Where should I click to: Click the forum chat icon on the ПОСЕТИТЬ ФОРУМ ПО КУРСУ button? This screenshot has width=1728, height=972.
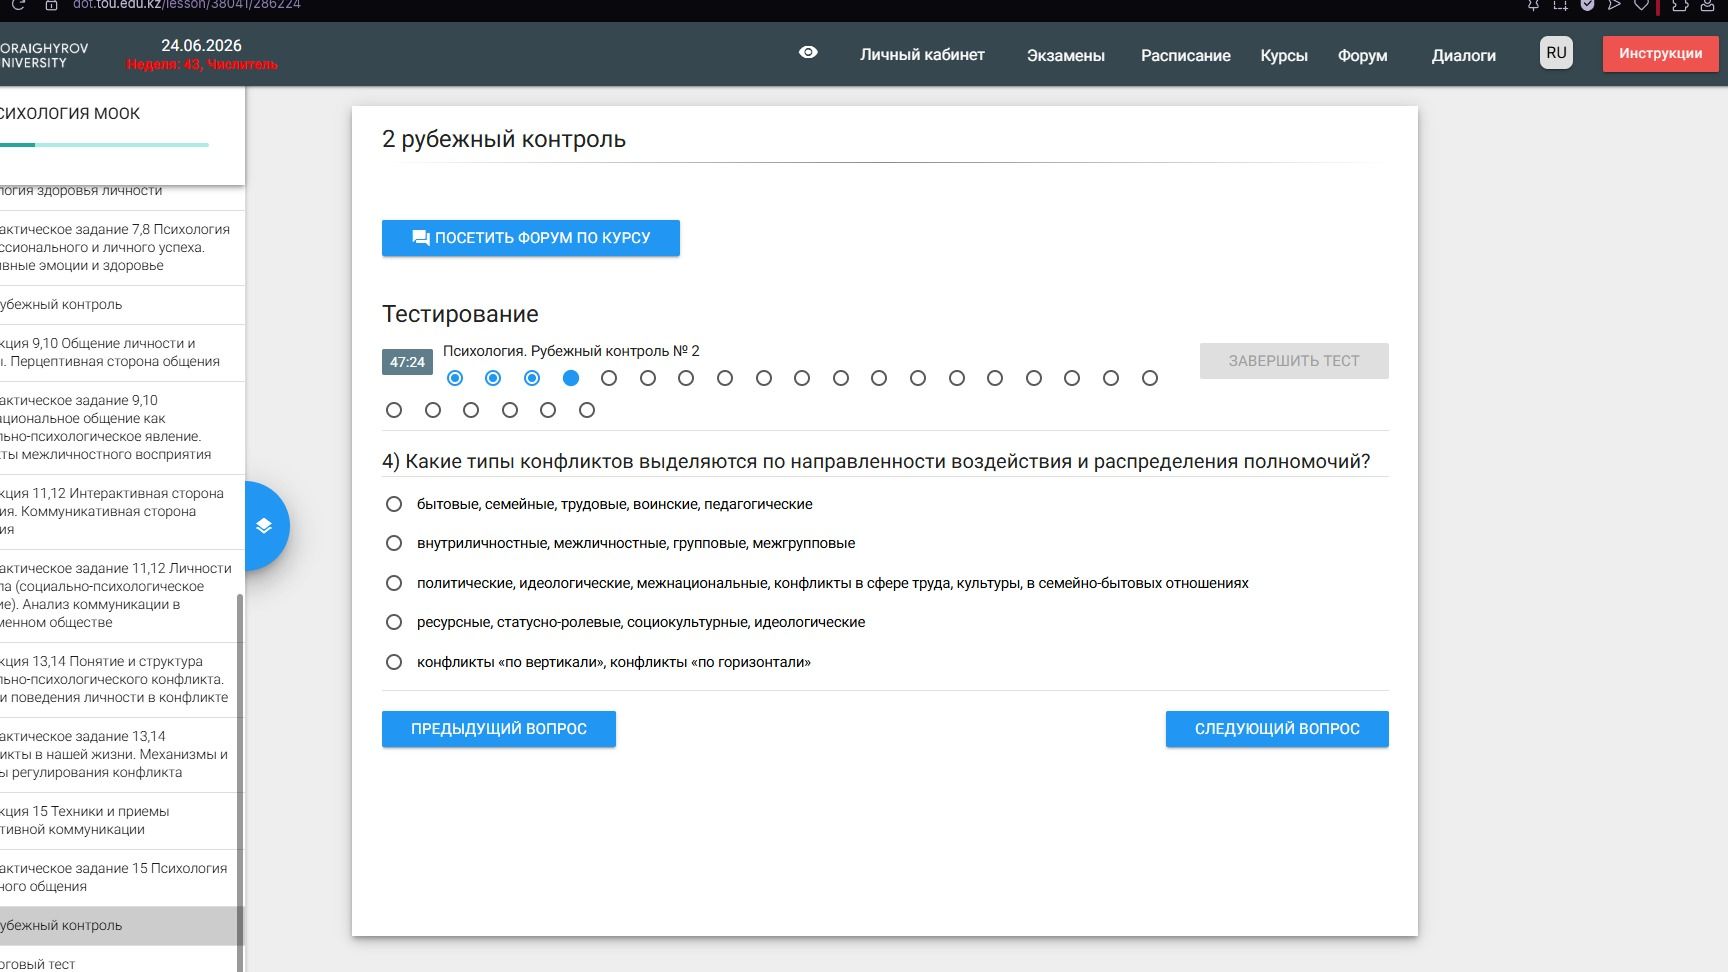pyautogui.click(x=421, y=238)
